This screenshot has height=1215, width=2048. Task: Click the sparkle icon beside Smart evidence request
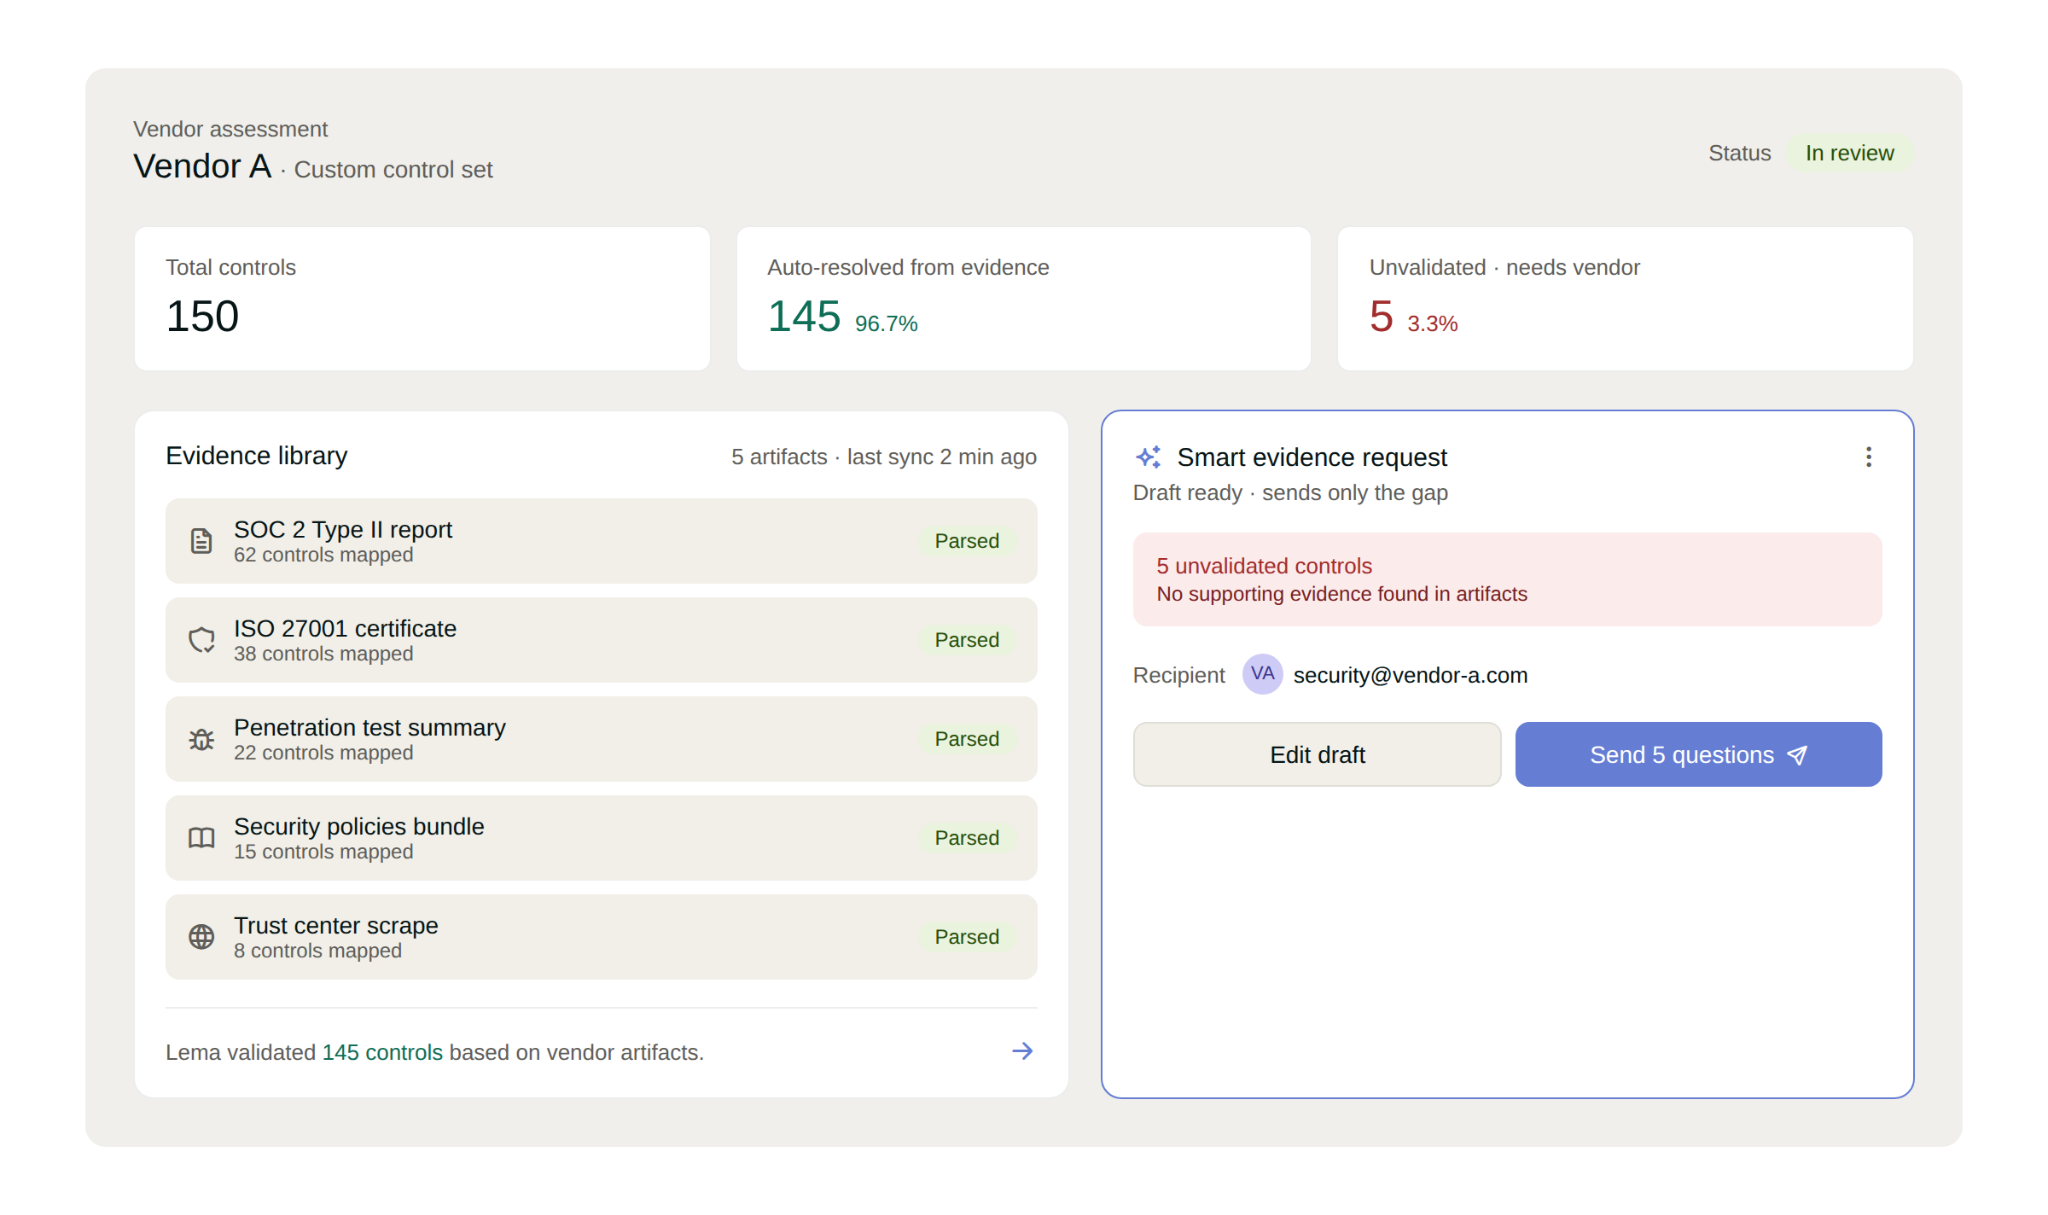[x=1149, y=457]
